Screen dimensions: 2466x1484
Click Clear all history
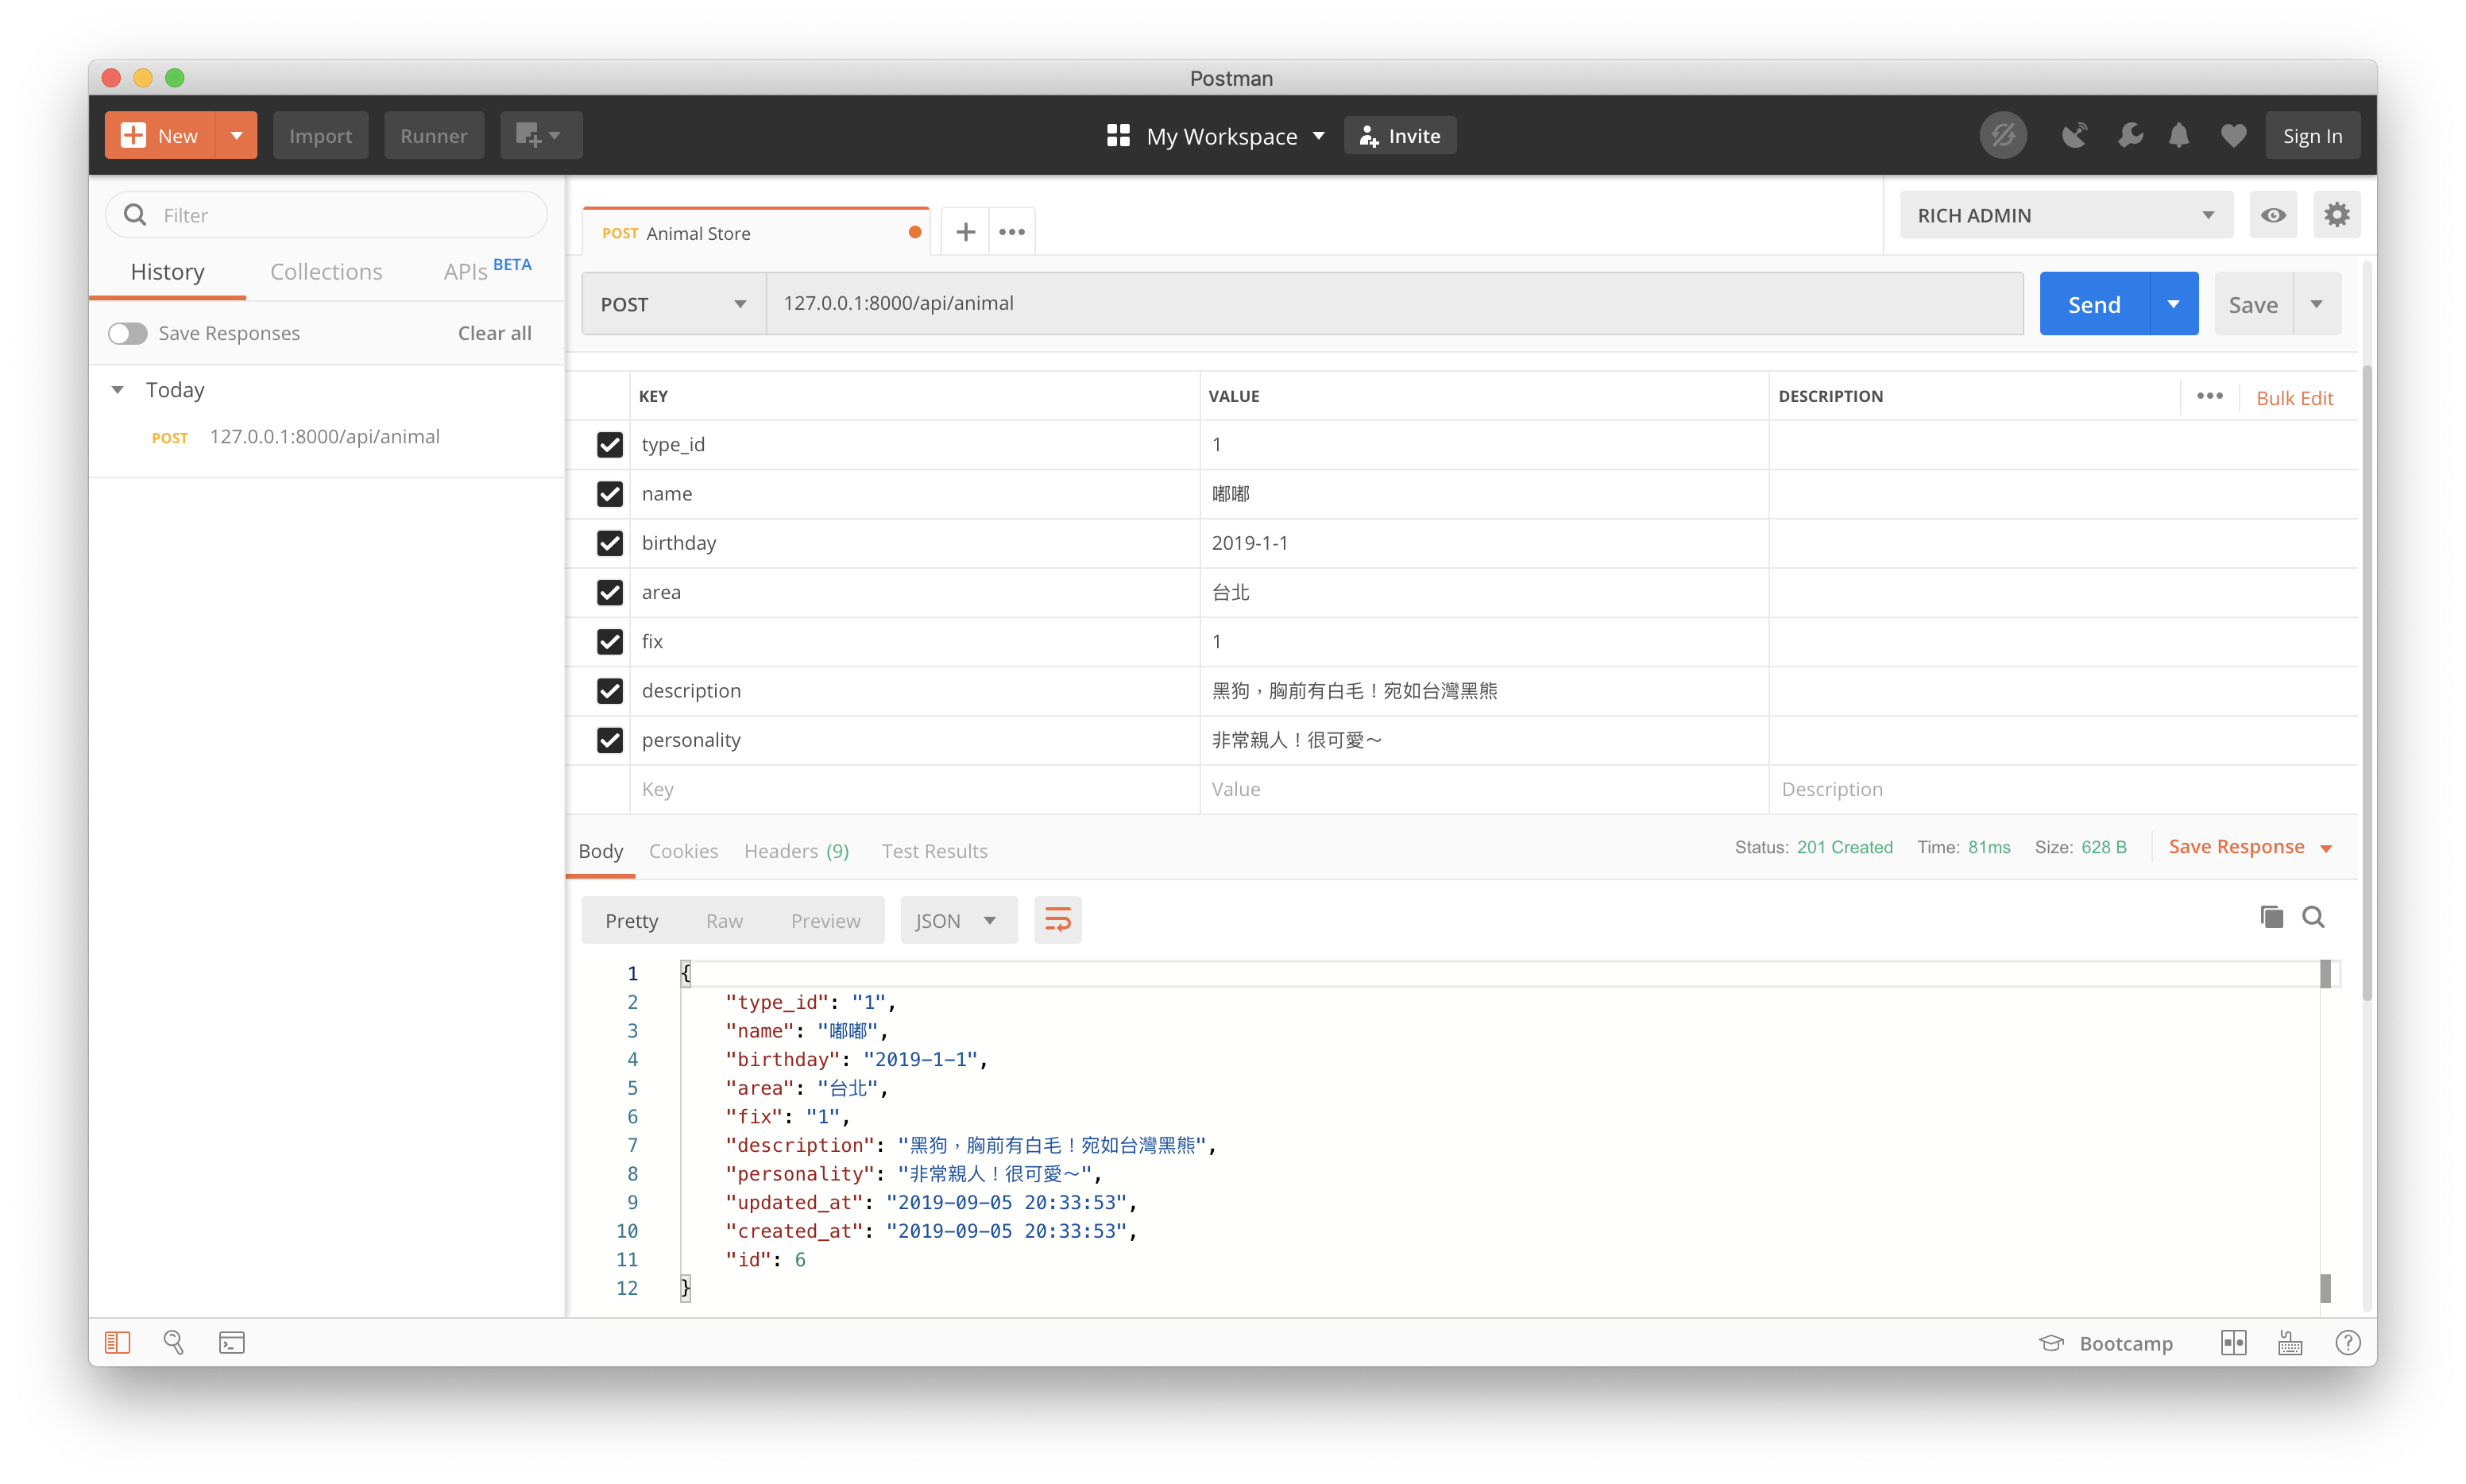pyautogui.click(x=494, y=333)
